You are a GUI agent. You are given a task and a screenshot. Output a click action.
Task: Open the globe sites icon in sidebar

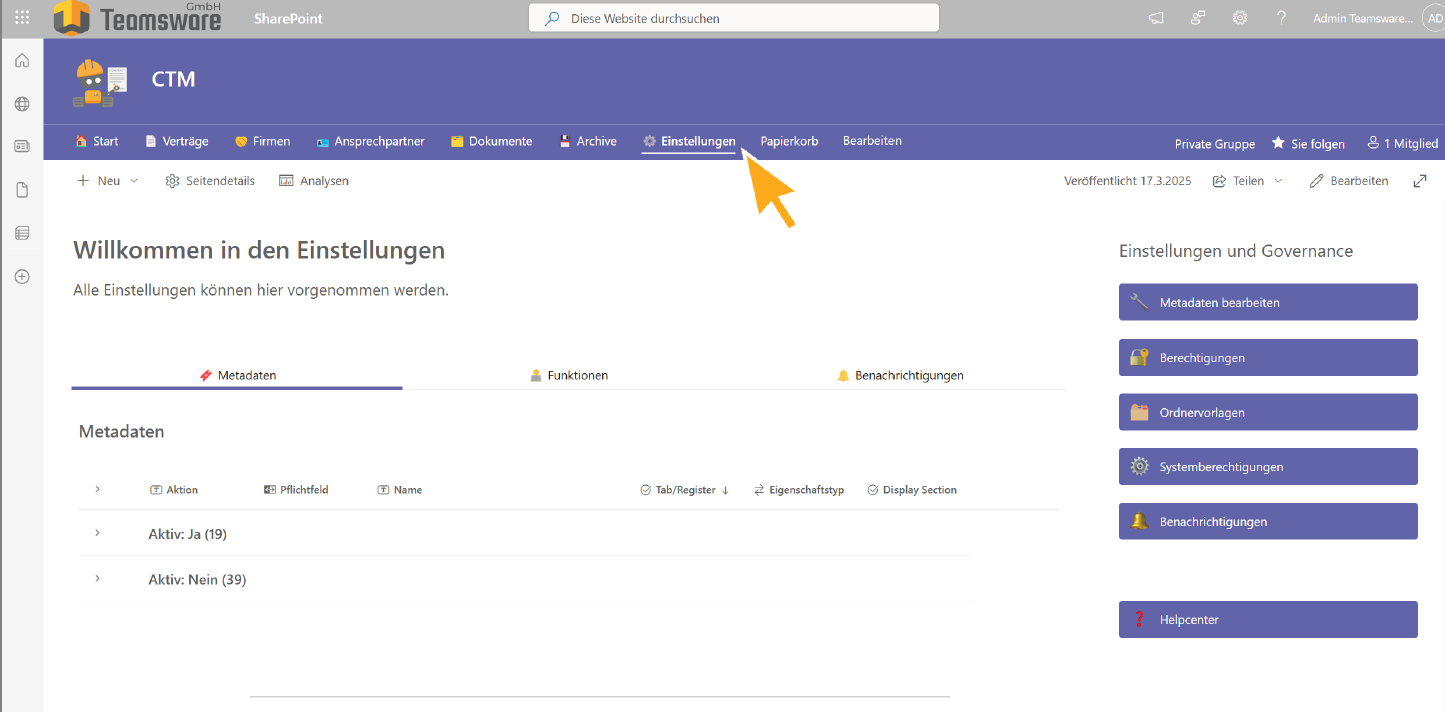click(22, 104)
